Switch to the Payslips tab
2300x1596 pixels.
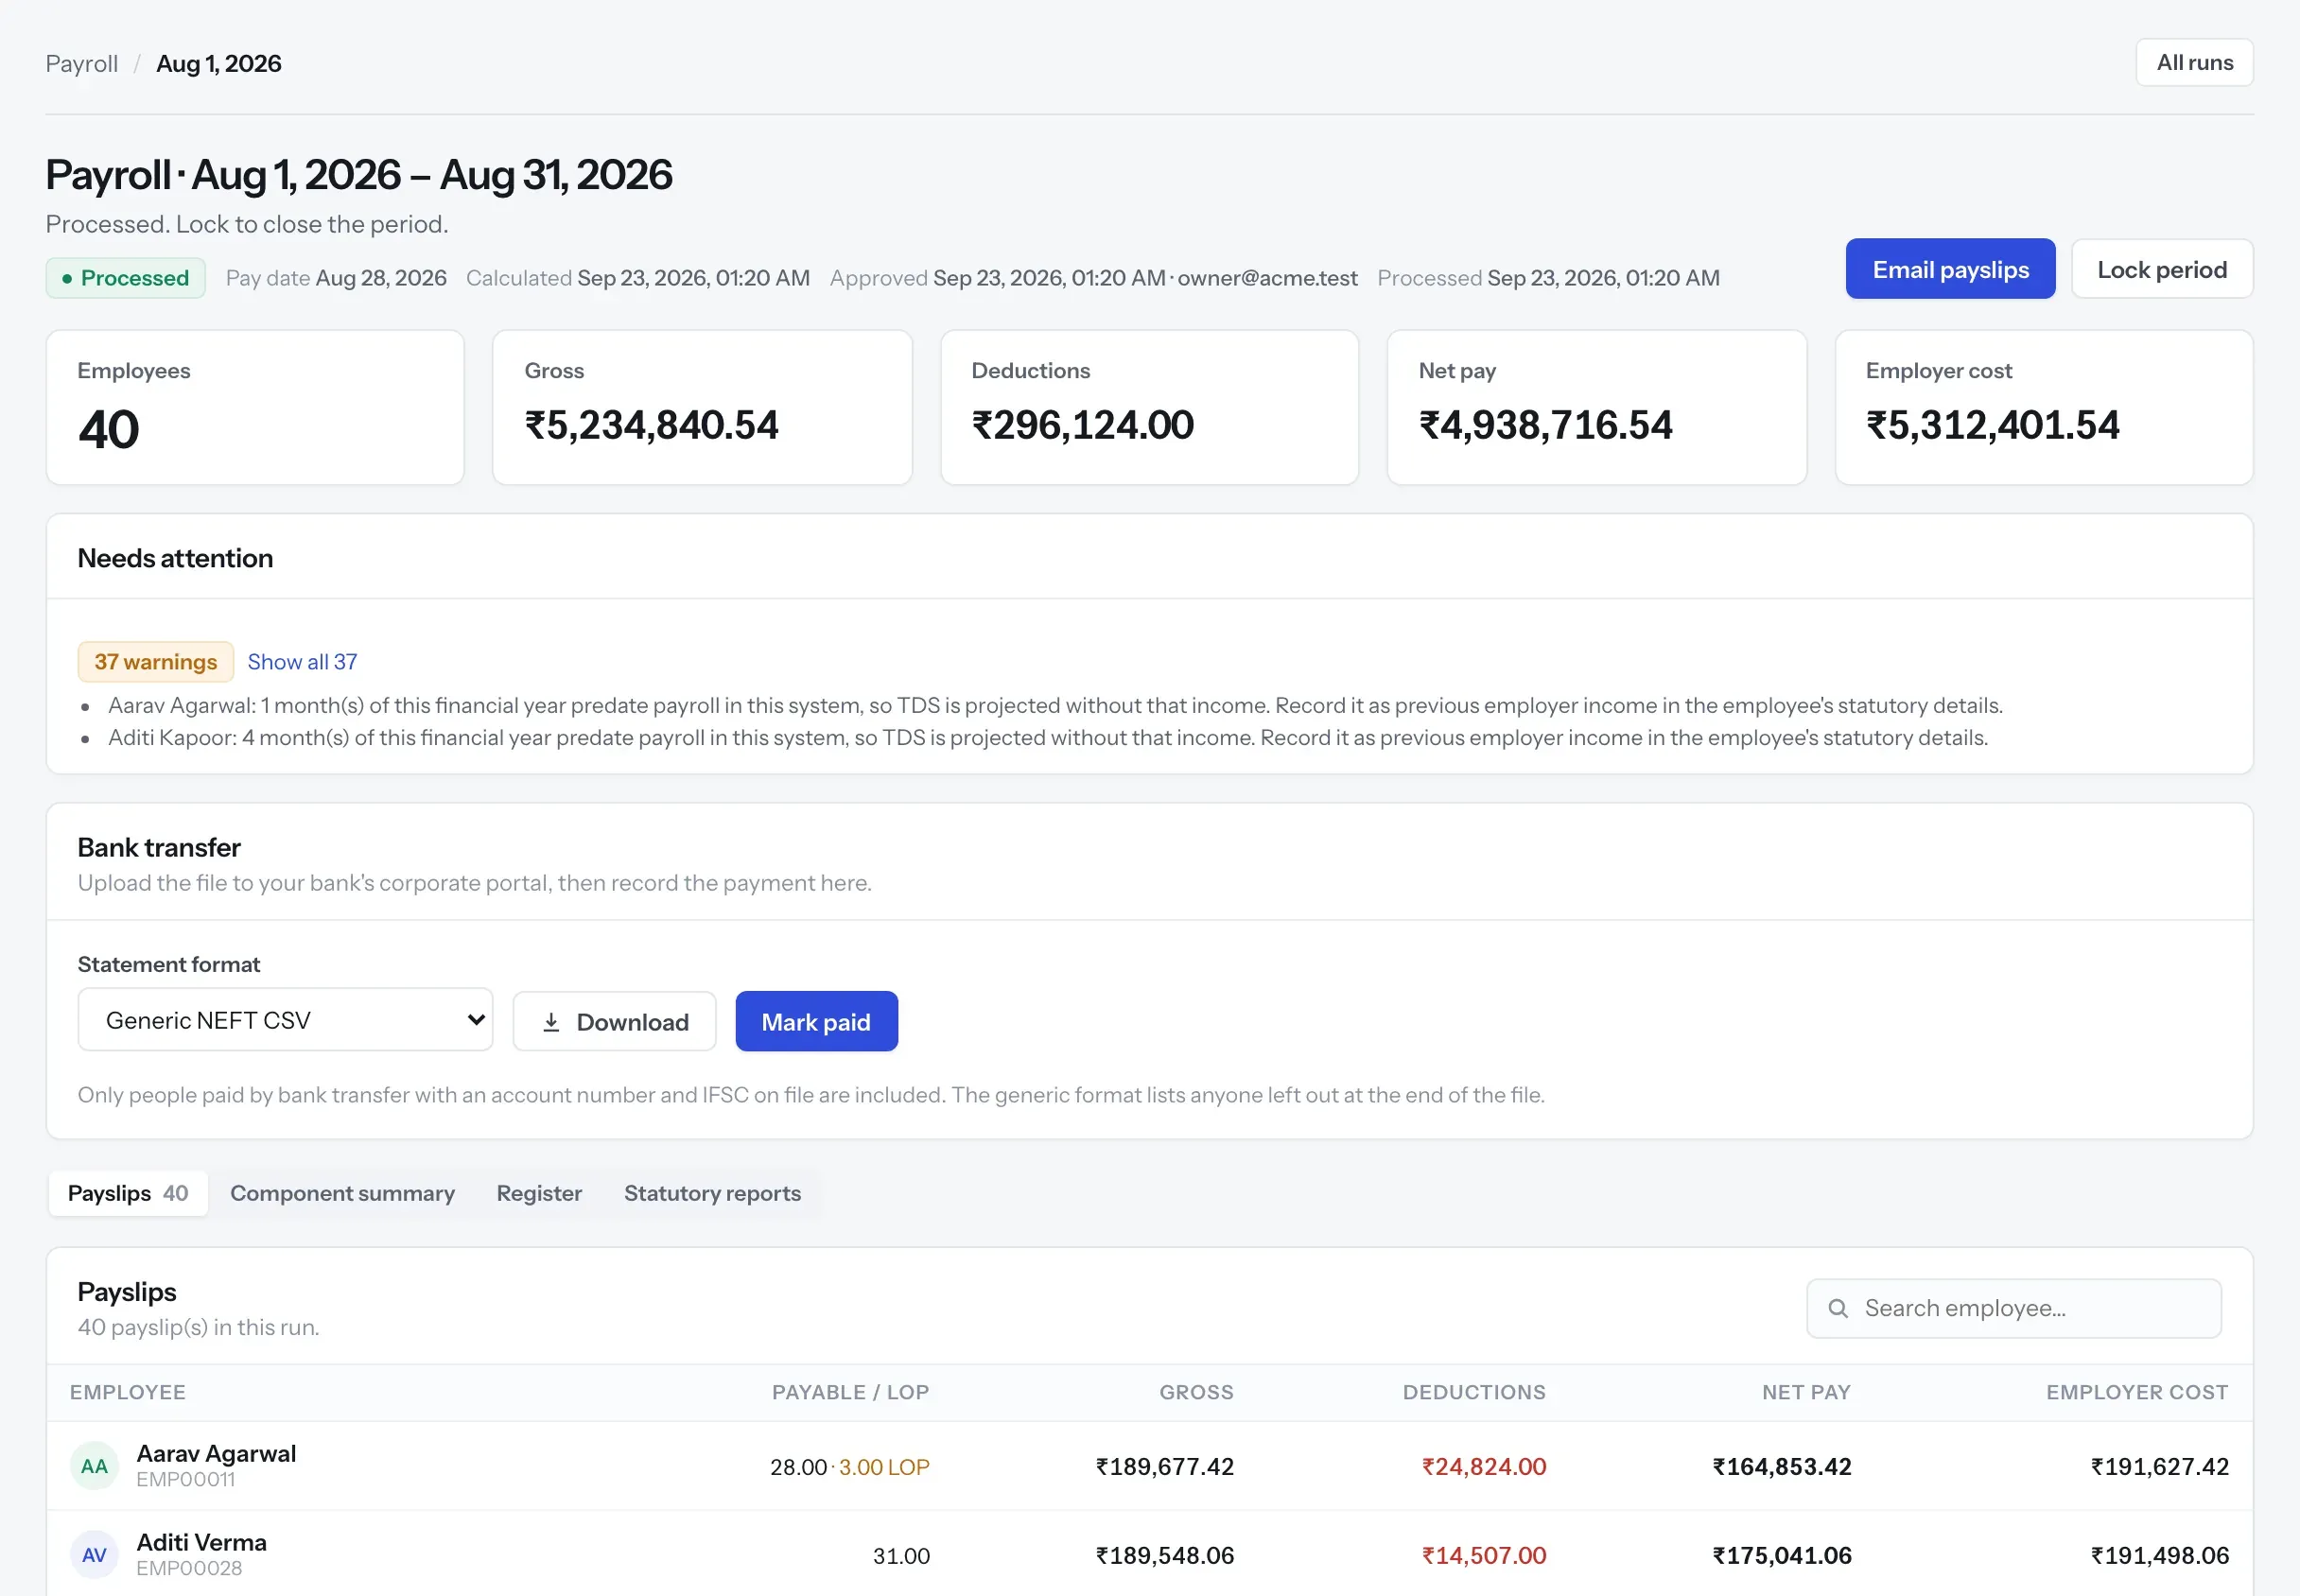[x=128, y=1193]
